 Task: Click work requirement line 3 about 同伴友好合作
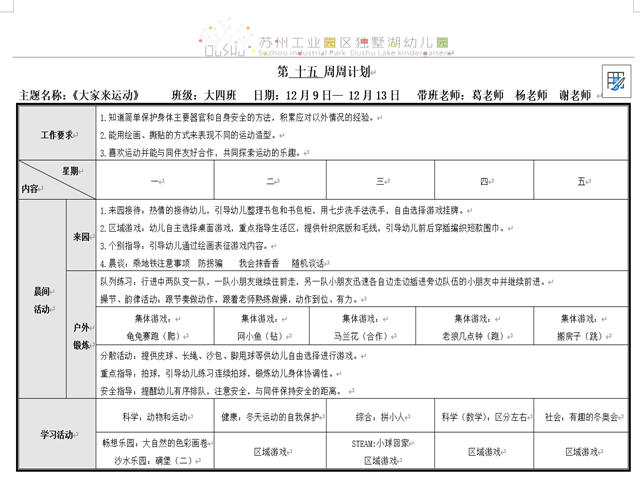[201, 153]
